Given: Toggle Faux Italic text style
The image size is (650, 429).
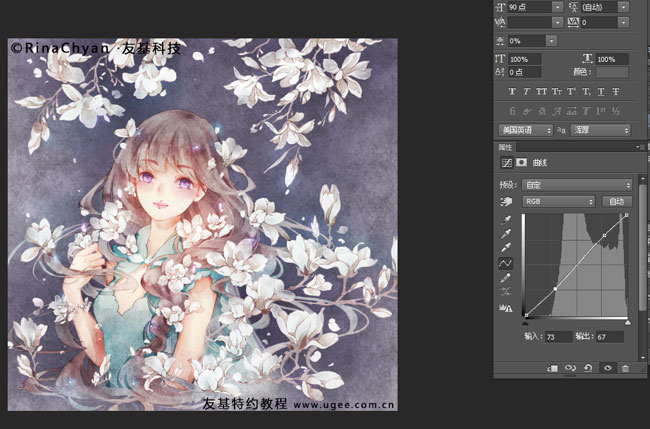Looking at the screenshot, I should pos(526,92).
